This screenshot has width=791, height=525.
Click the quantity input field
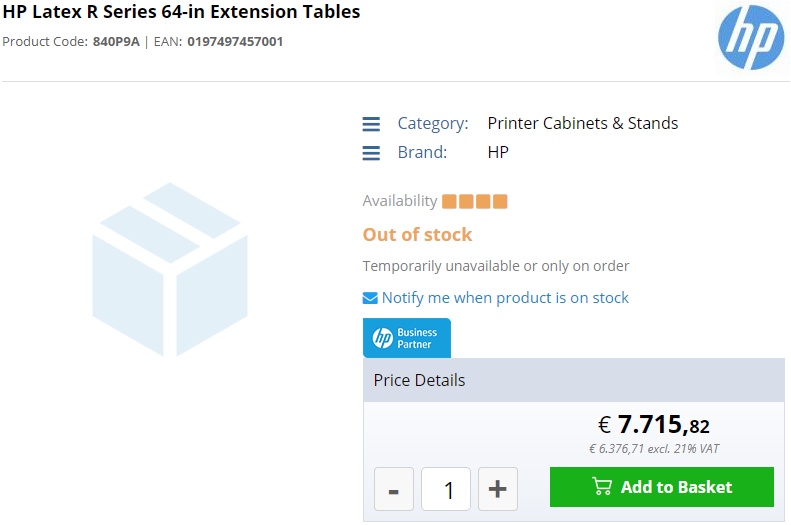446,489
